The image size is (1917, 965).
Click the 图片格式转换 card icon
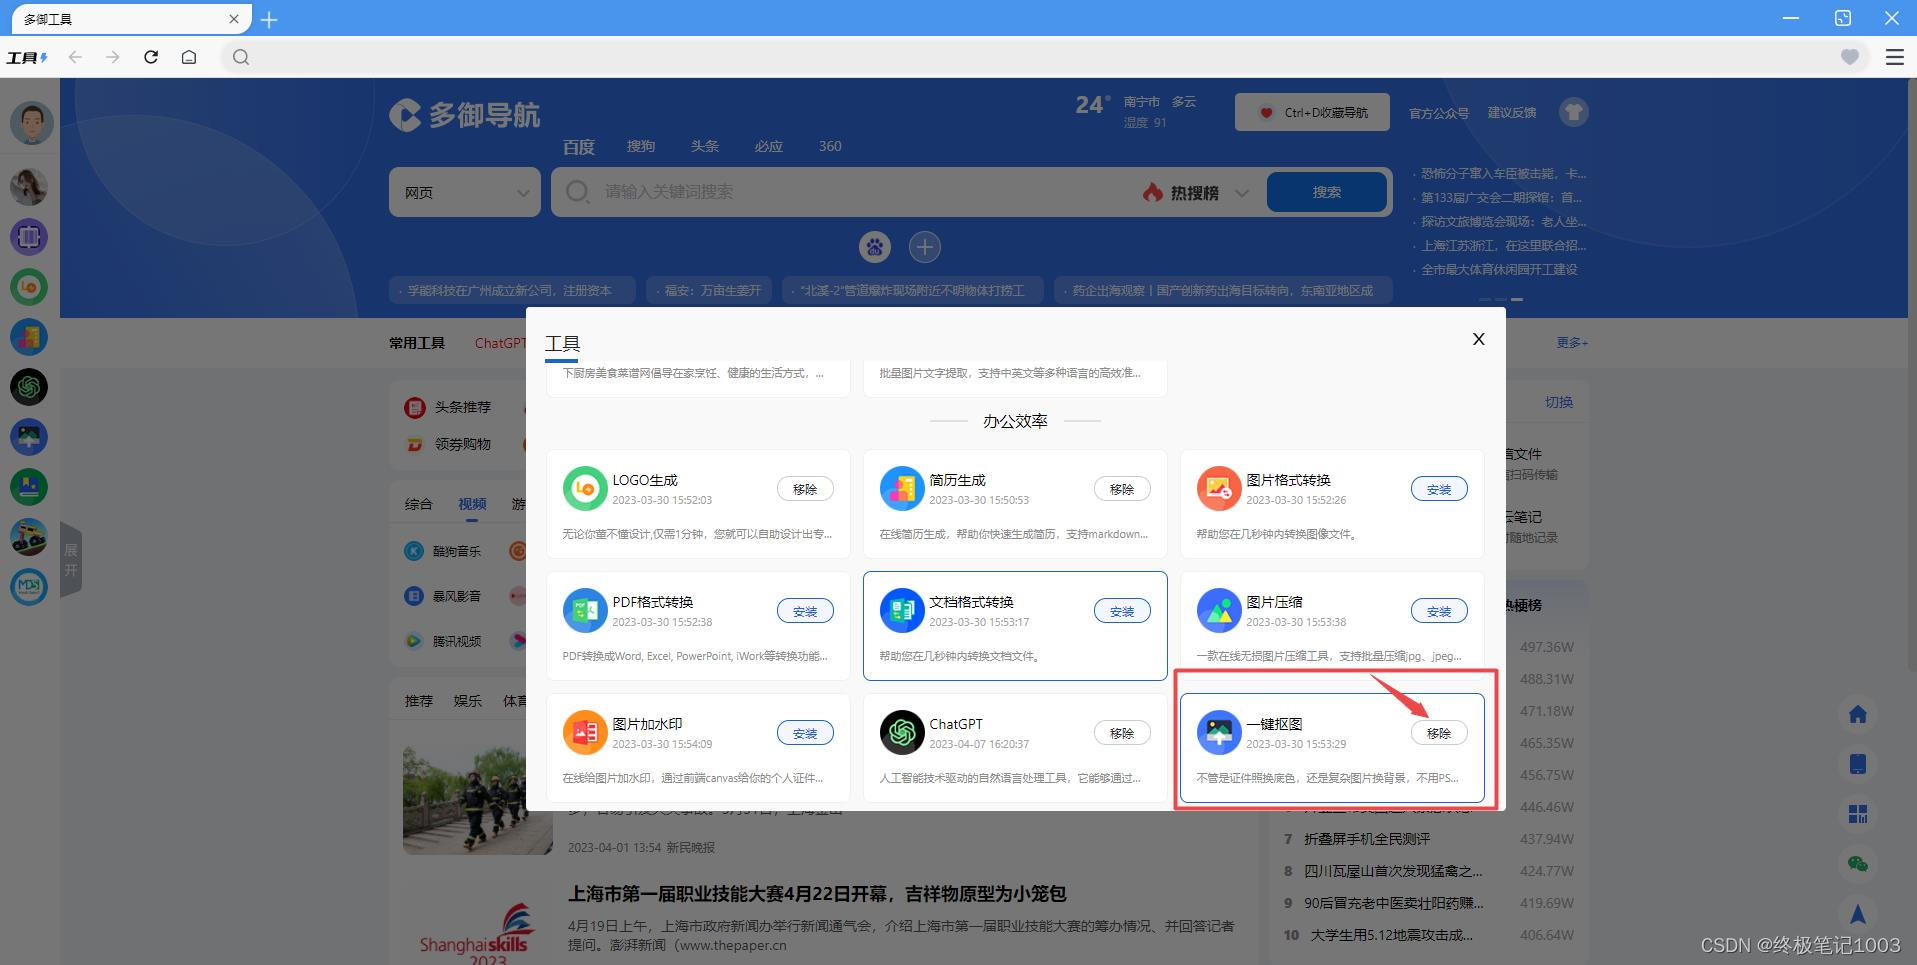coord(1219,489)
